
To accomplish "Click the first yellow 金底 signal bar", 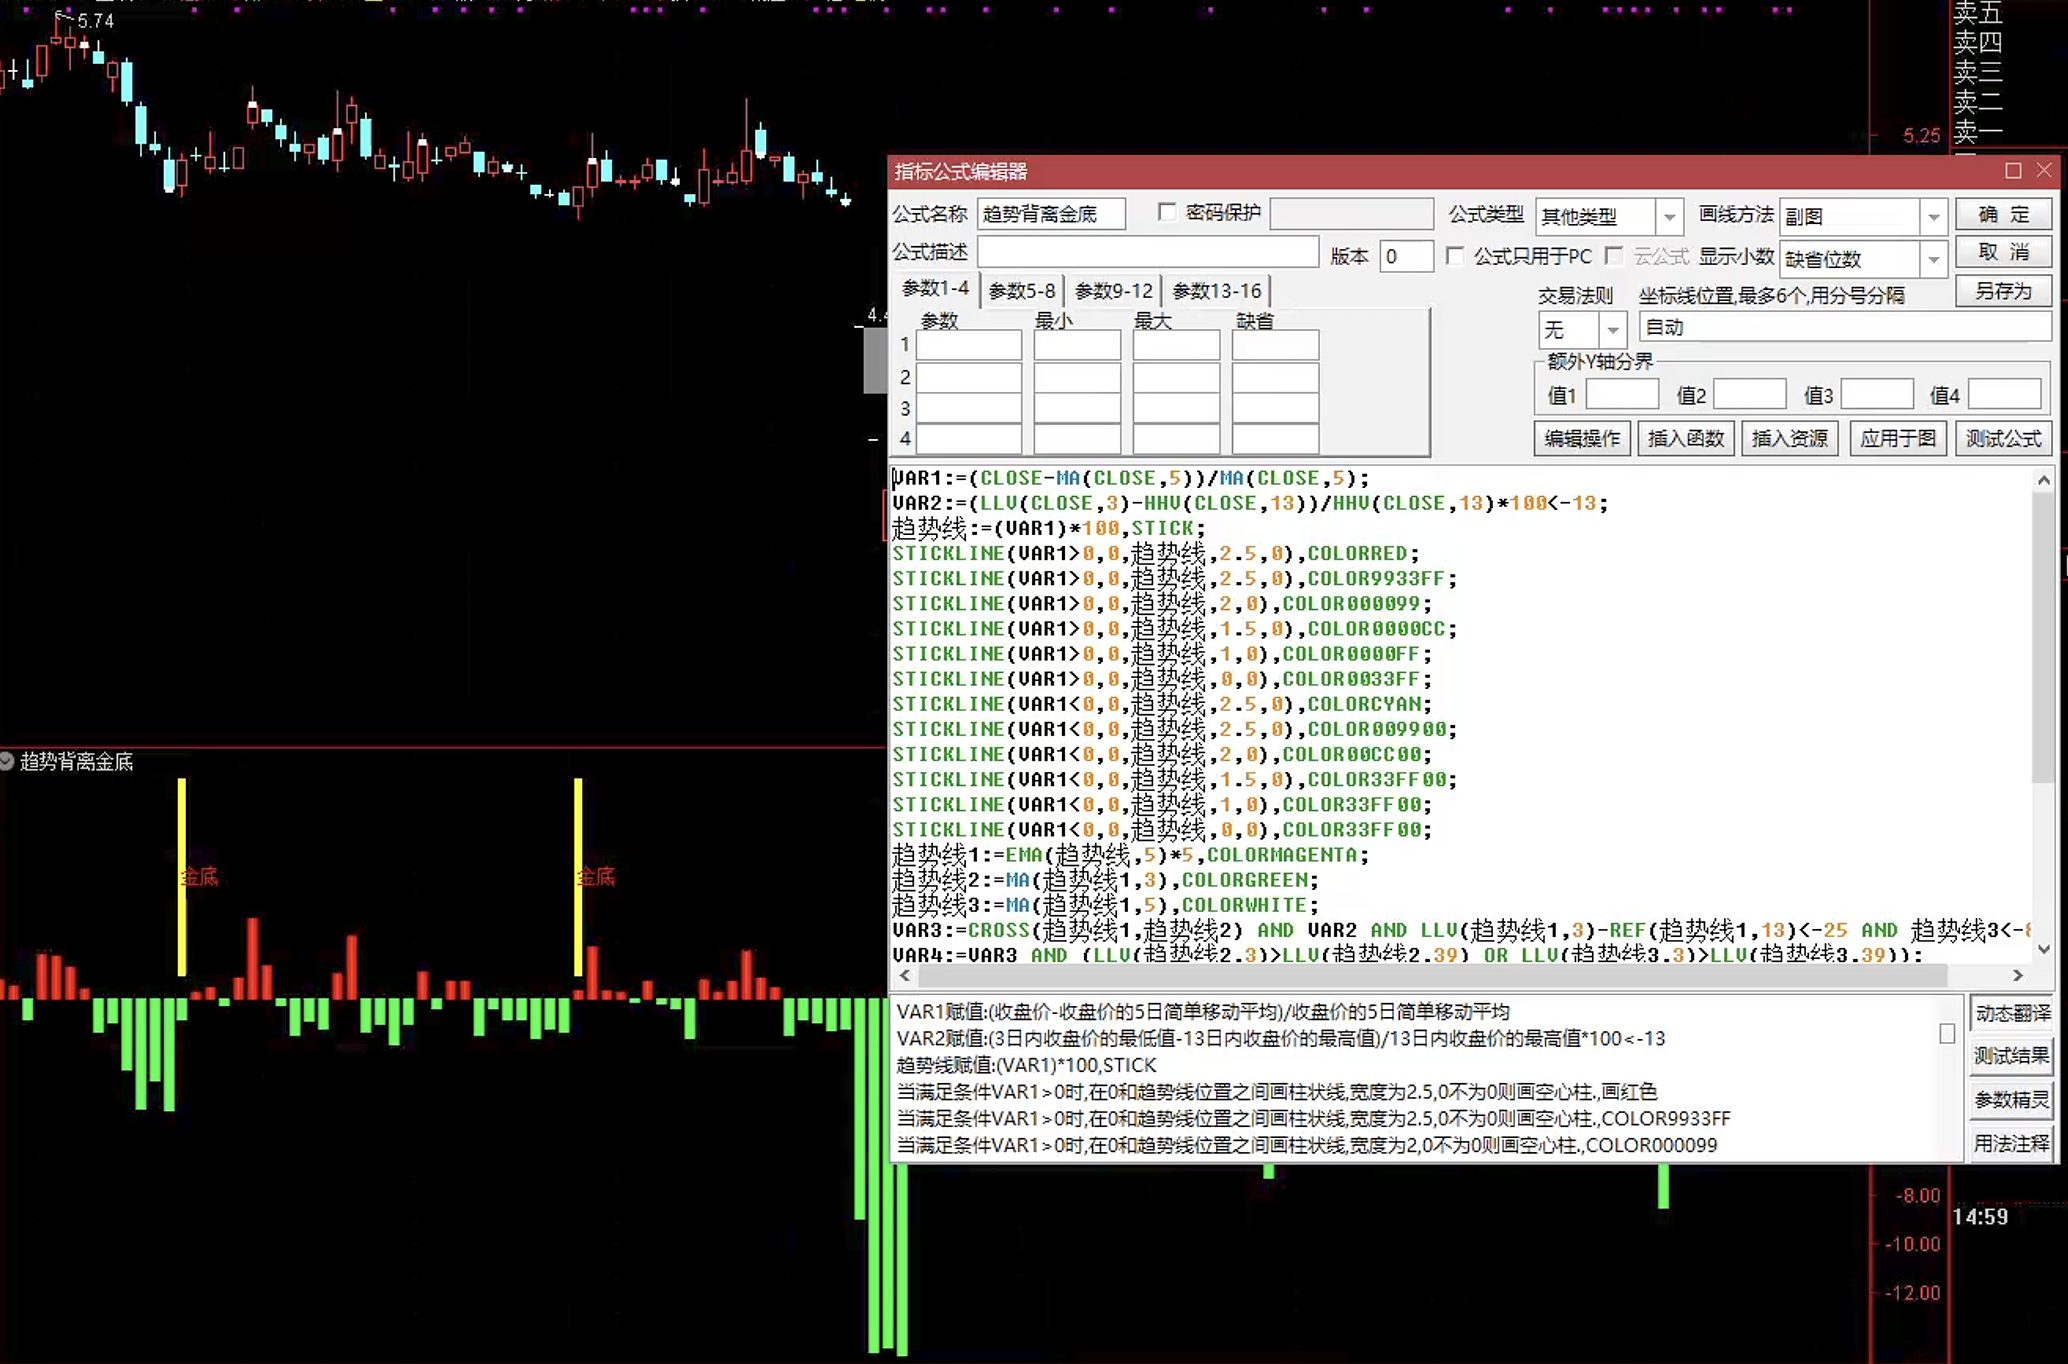I will pyautogui.click(x=182, y=876).
